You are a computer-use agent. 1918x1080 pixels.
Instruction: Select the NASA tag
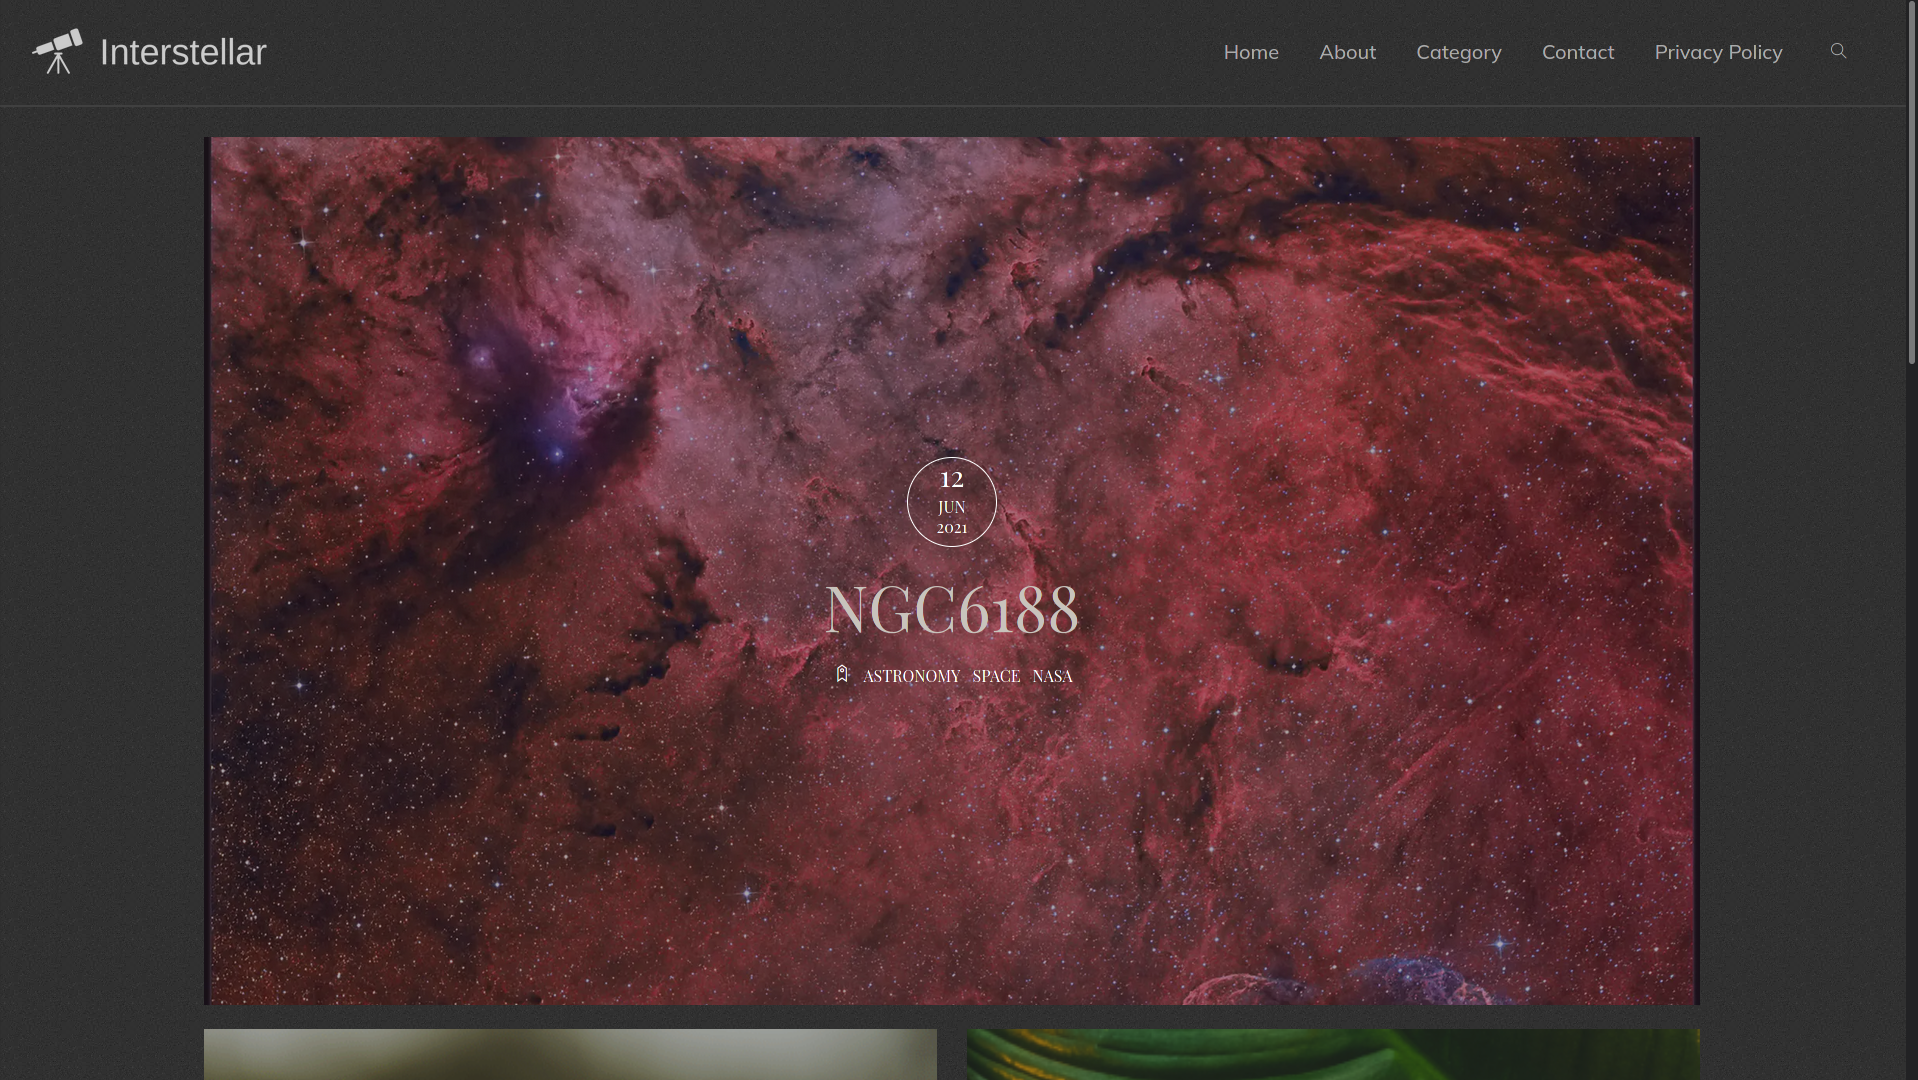tap(1052, 676)
